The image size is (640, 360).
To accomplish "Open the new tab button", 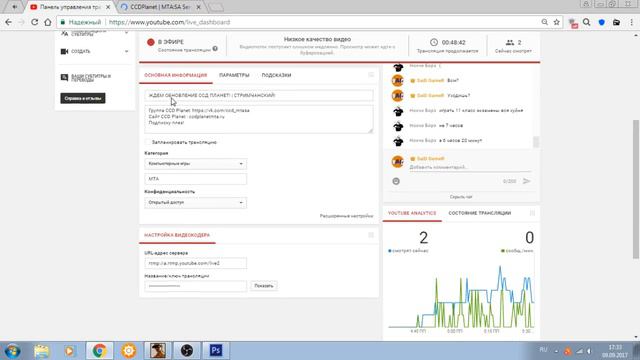I will click(x=215, y=7).
